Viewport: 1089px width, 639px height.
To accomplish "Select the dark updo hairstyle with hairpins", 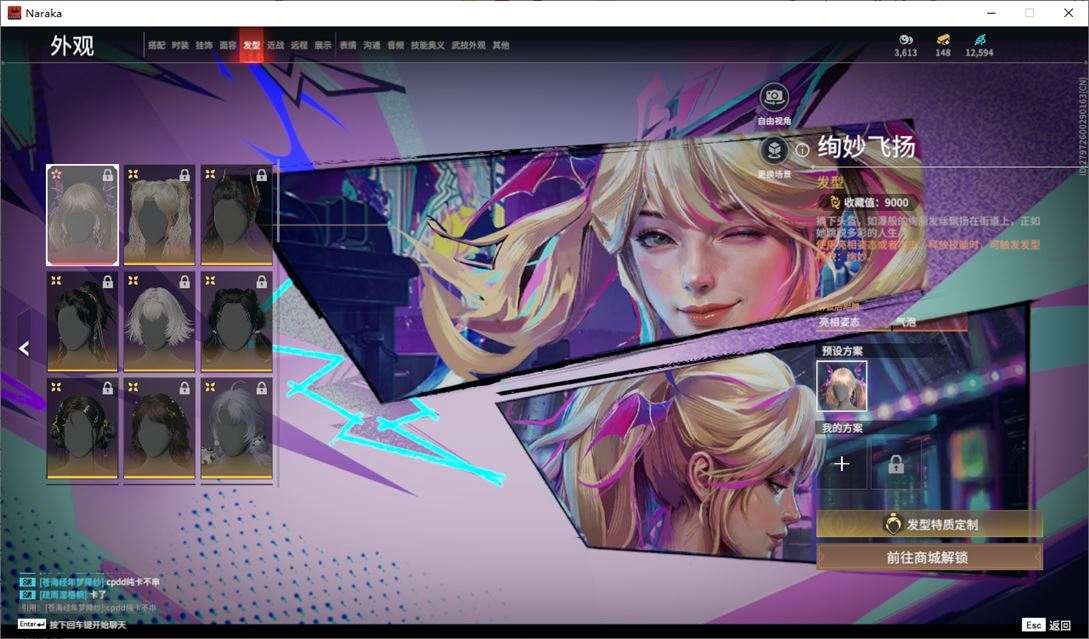I will [236, 215].
